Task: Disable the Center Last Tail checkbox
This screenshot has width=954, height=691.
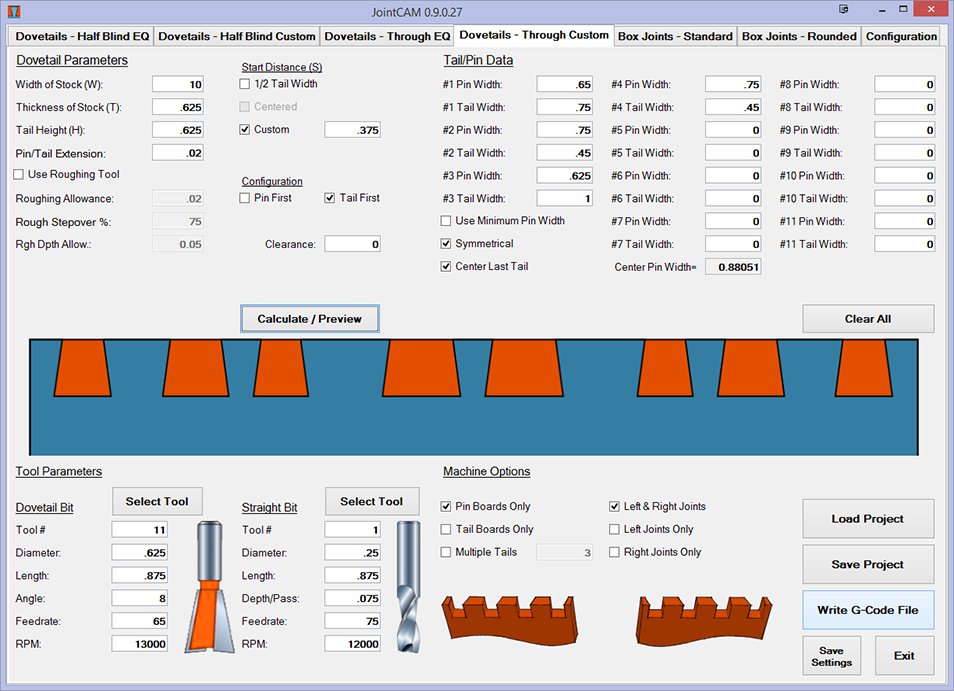Action: (x=447, y=267)
